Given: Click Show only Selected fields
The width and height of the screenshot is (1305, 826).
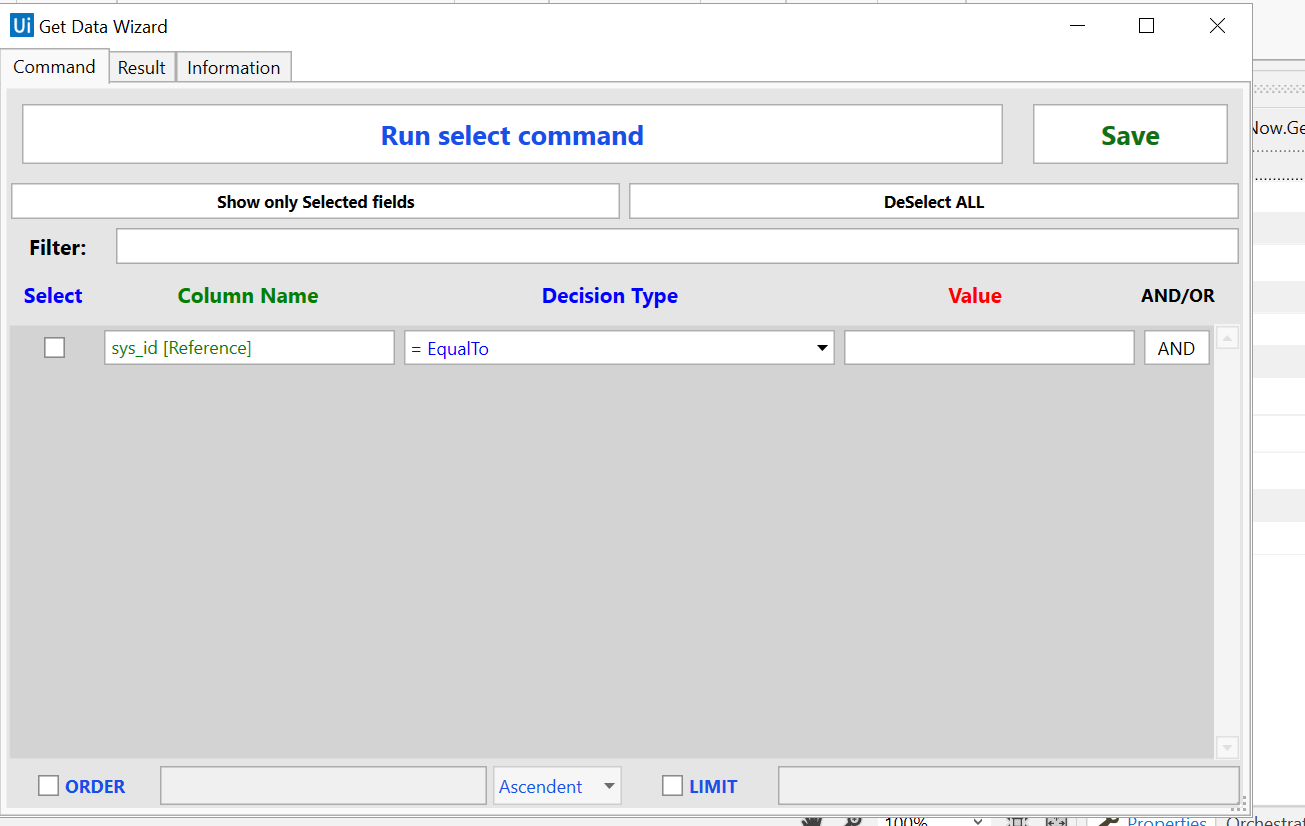Looking at the screenshot, I should coord(315,201).
